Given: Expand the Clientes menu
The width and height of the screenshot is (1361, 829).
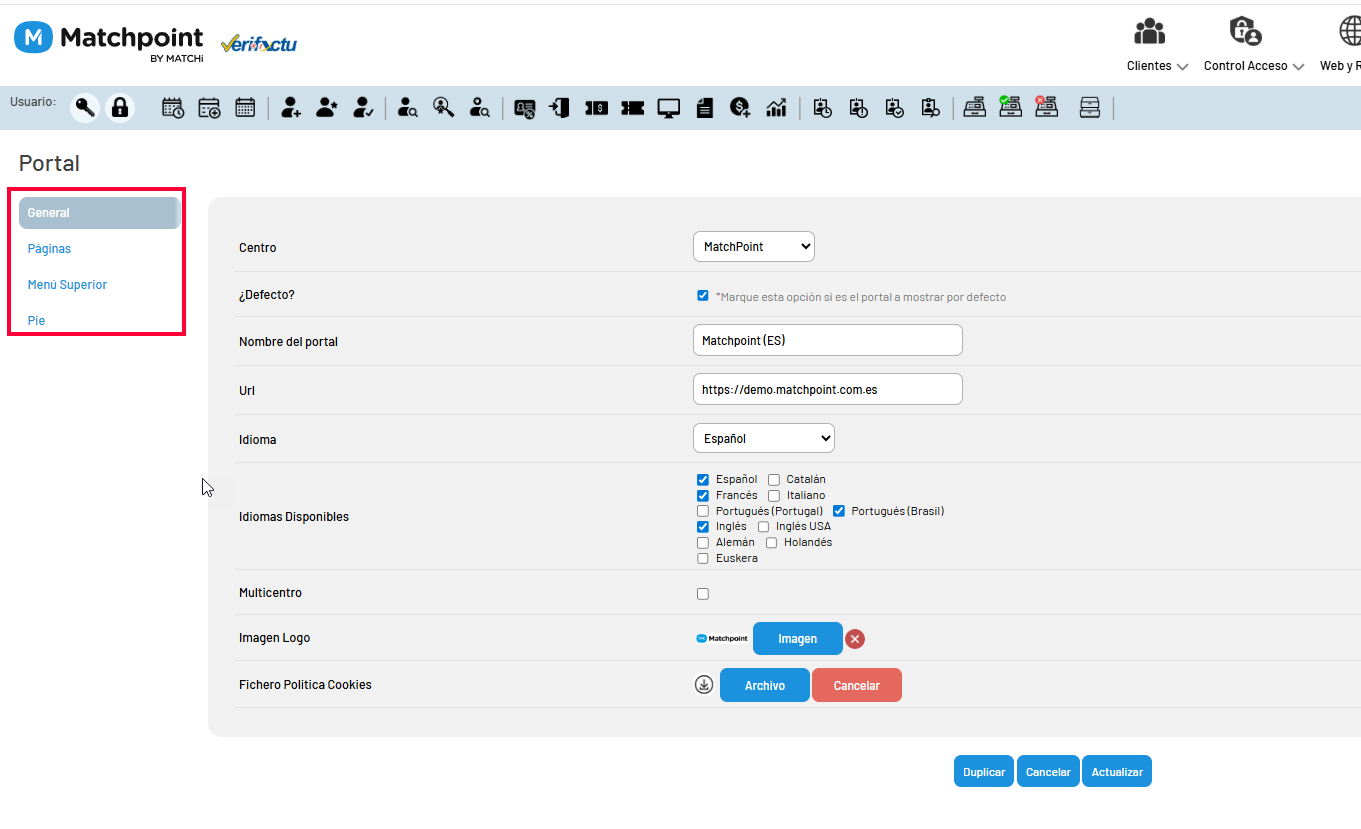Looking at the screenshot, I should click(x=1157, y=66).
